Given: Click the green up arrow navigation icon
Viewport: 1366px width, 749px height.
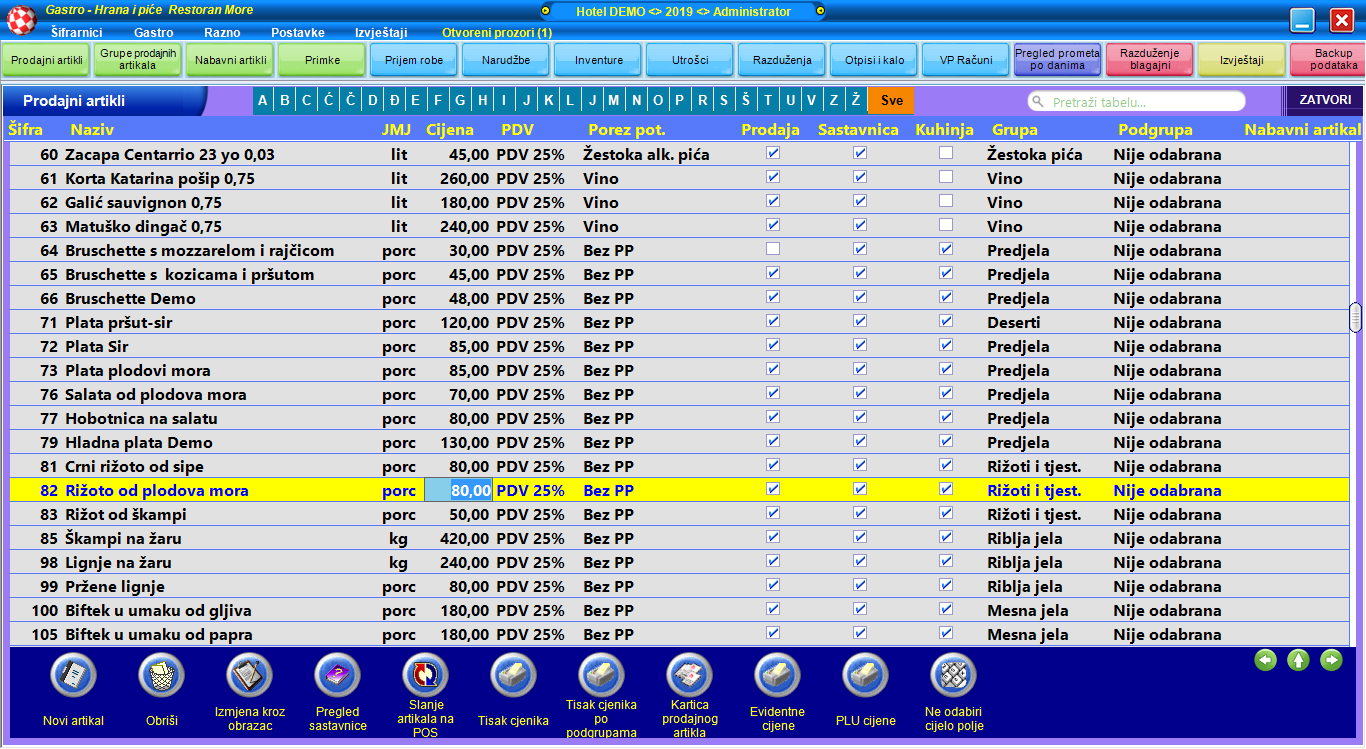Looking at the screenshot, I should pos(1298,660).
